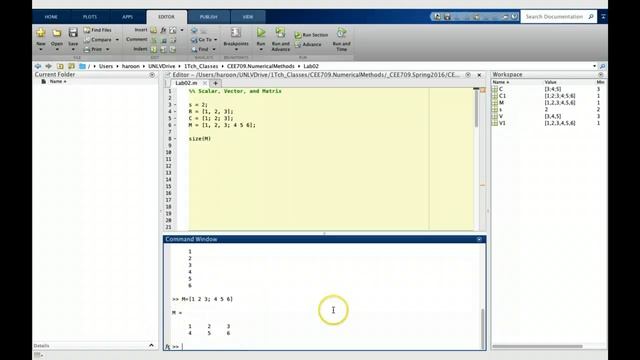This screenshot has width=640, height=360.
Task: Save the script with the Save icon
Action: click(x=73, y=33)
